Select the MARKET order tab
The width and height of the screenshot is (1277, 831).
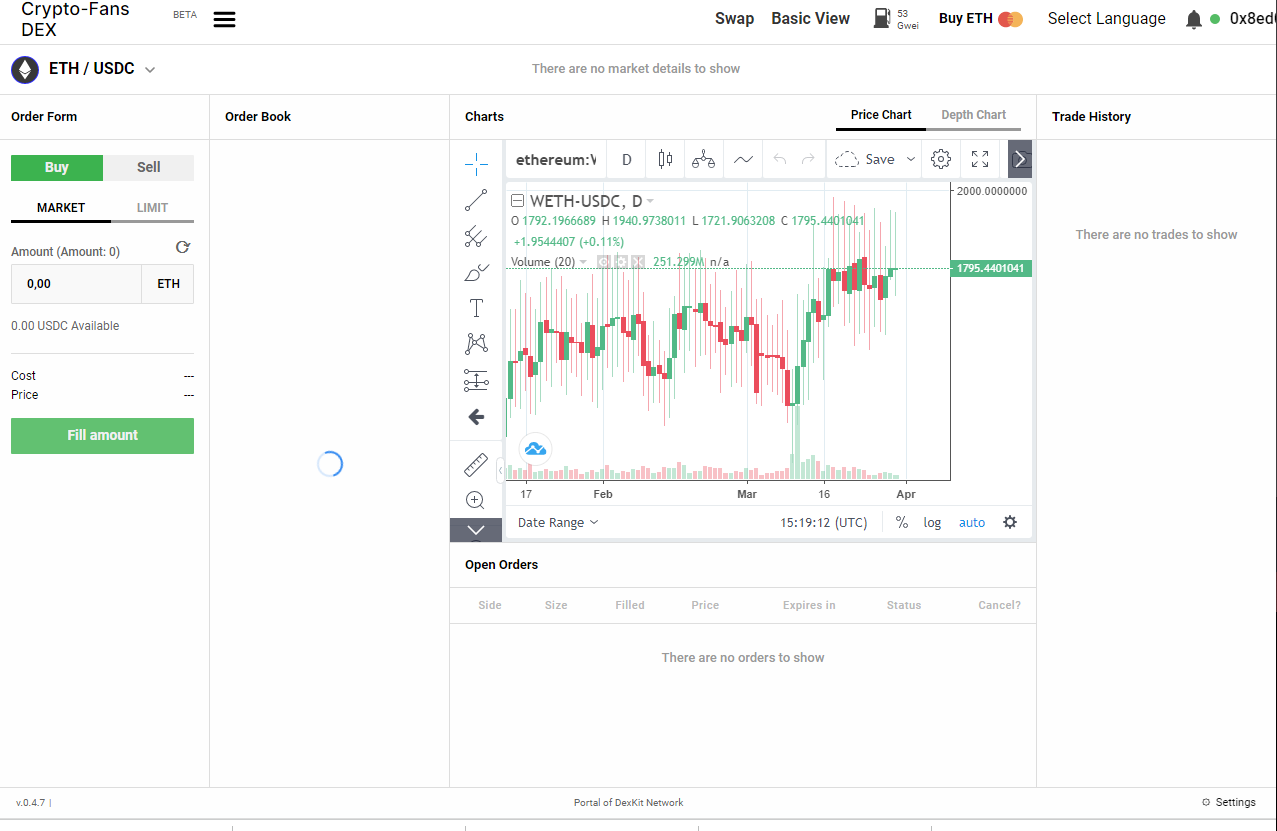tap(61, 208)
